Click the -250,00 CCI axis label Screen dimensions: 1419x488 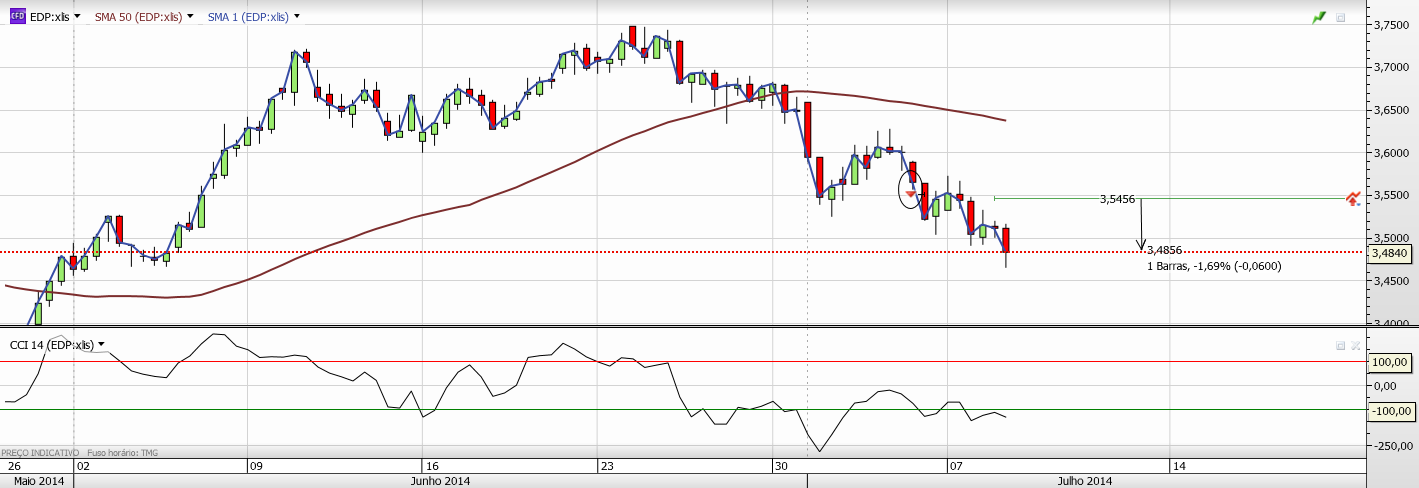[x=1391, y=445]
